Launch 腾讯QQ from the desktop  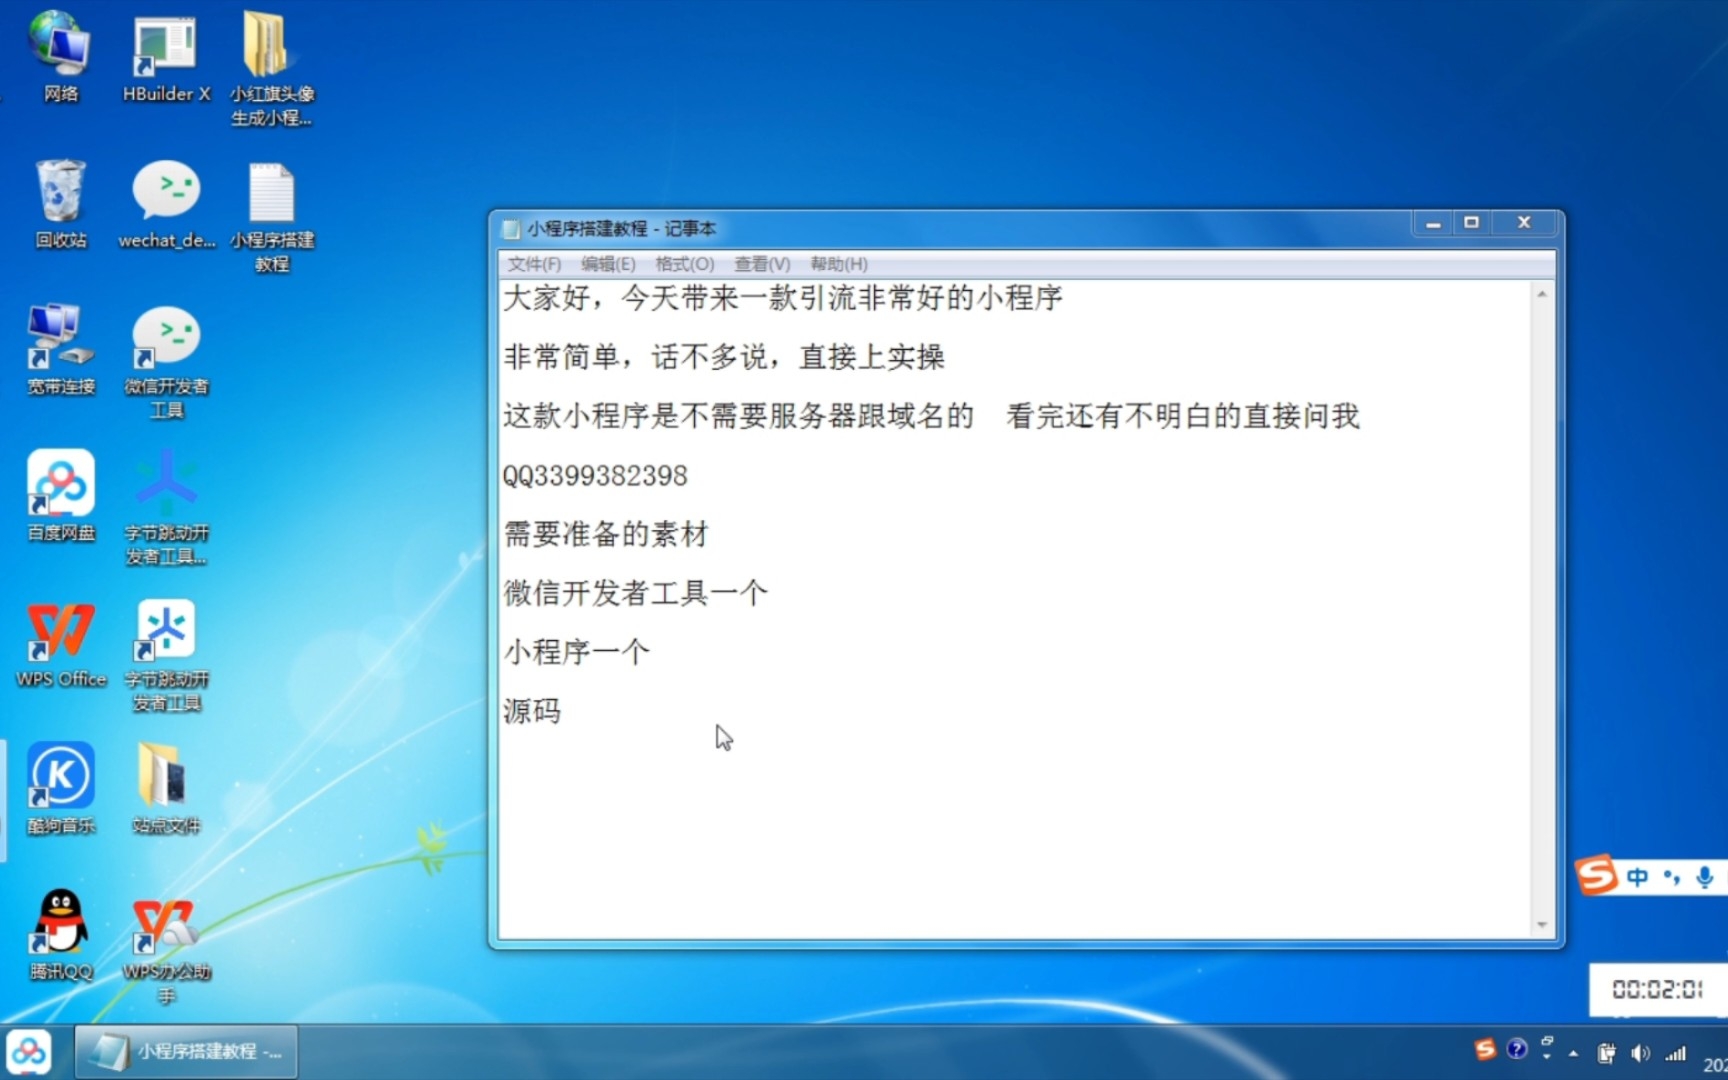pyautogui.click(x=60, y=934)
